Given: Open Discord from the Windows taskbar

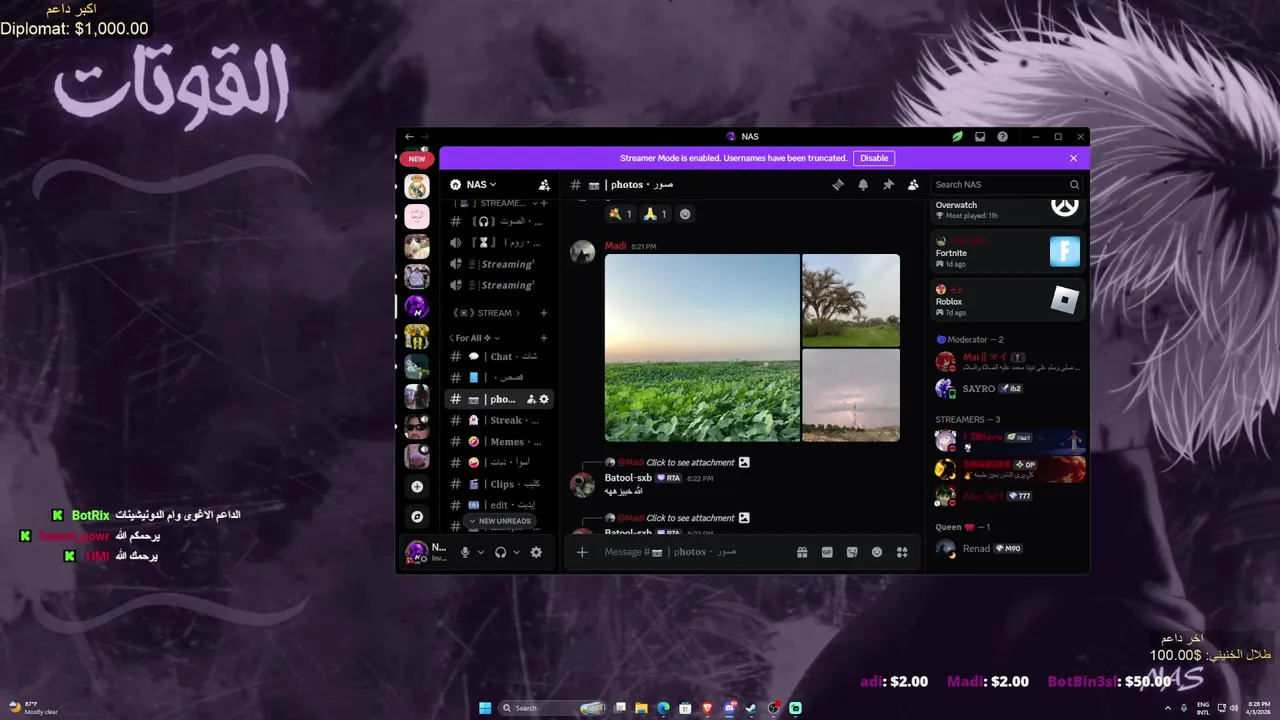Looking at the screenshot, I should tap(730, 708).
